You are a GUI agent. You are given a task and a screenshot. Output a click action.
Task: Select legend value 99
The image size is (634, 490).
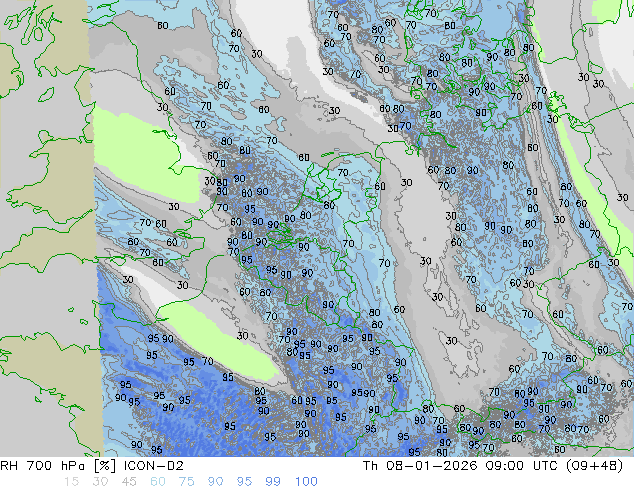tap(273, 482)
